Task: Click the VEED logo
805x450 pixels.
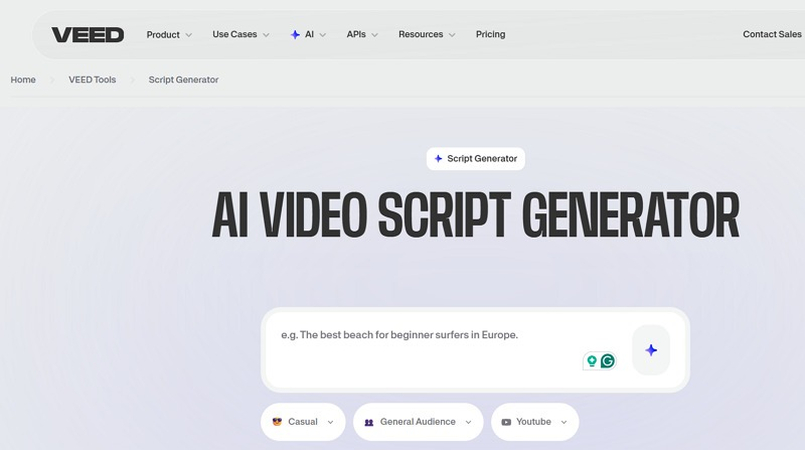Action: tap(88, 35)
